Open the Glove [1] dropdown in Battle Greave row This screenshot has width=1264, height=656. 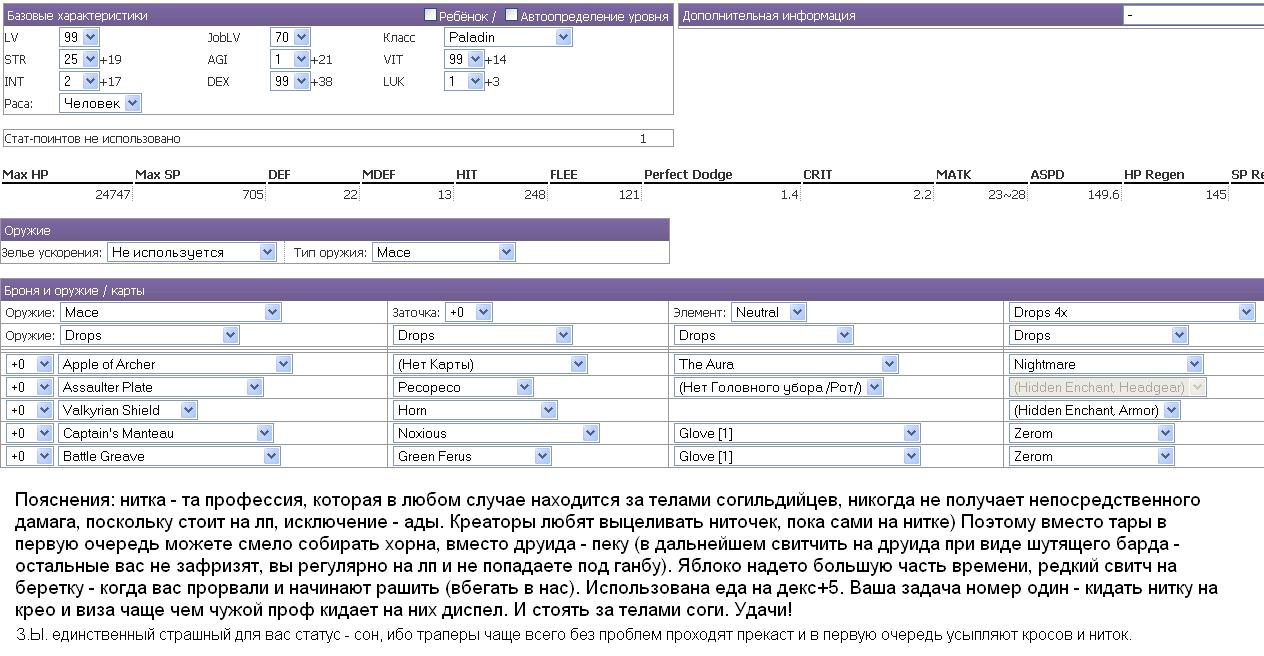pyautogui.click(x=797, y=456)
